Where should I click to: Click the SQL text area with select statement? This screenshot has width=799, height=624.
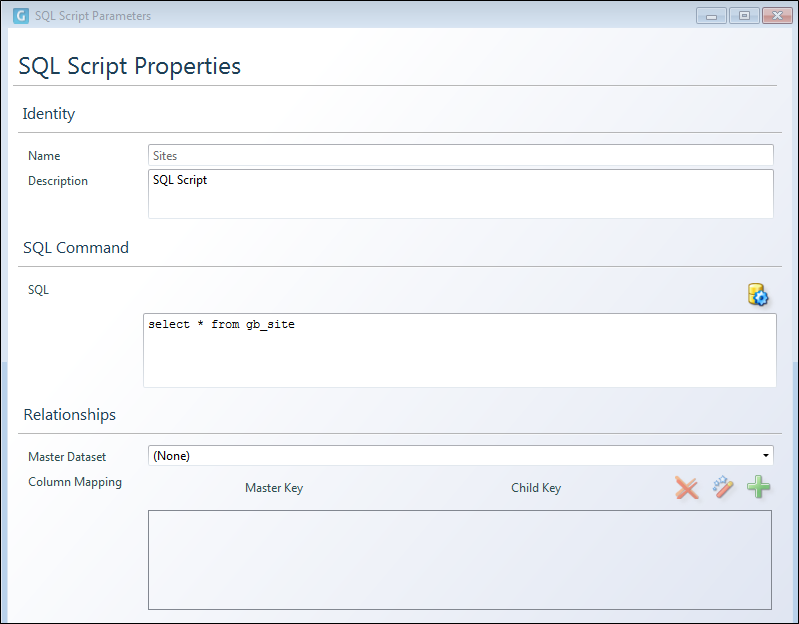click(460, 350)
